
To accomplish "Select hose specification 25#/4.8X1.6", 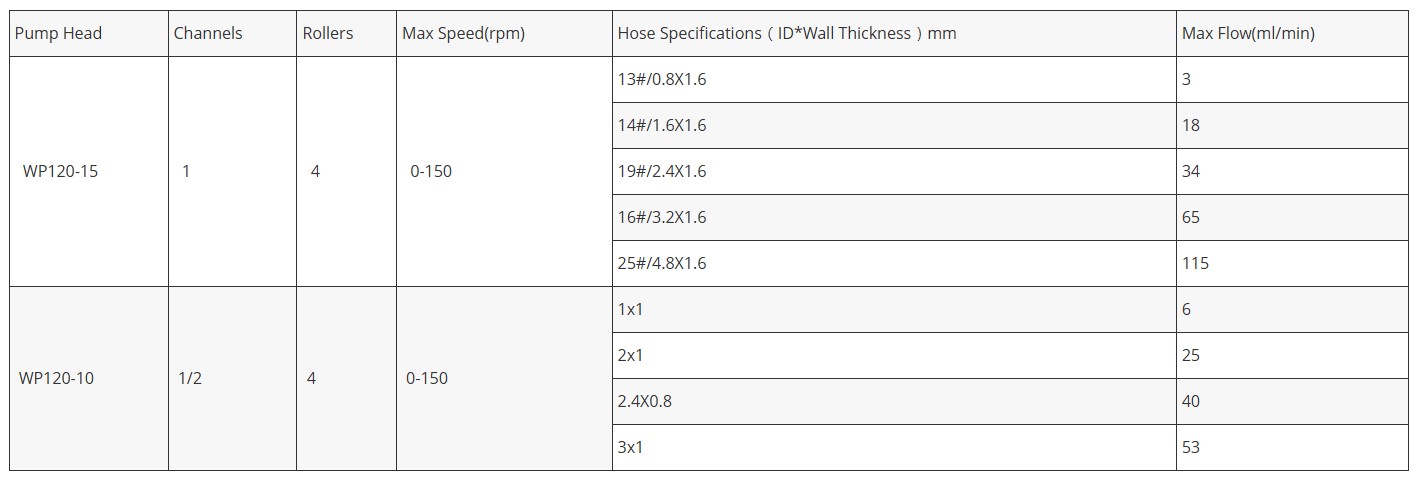I will pyautogui.click(x=662, y=263).
